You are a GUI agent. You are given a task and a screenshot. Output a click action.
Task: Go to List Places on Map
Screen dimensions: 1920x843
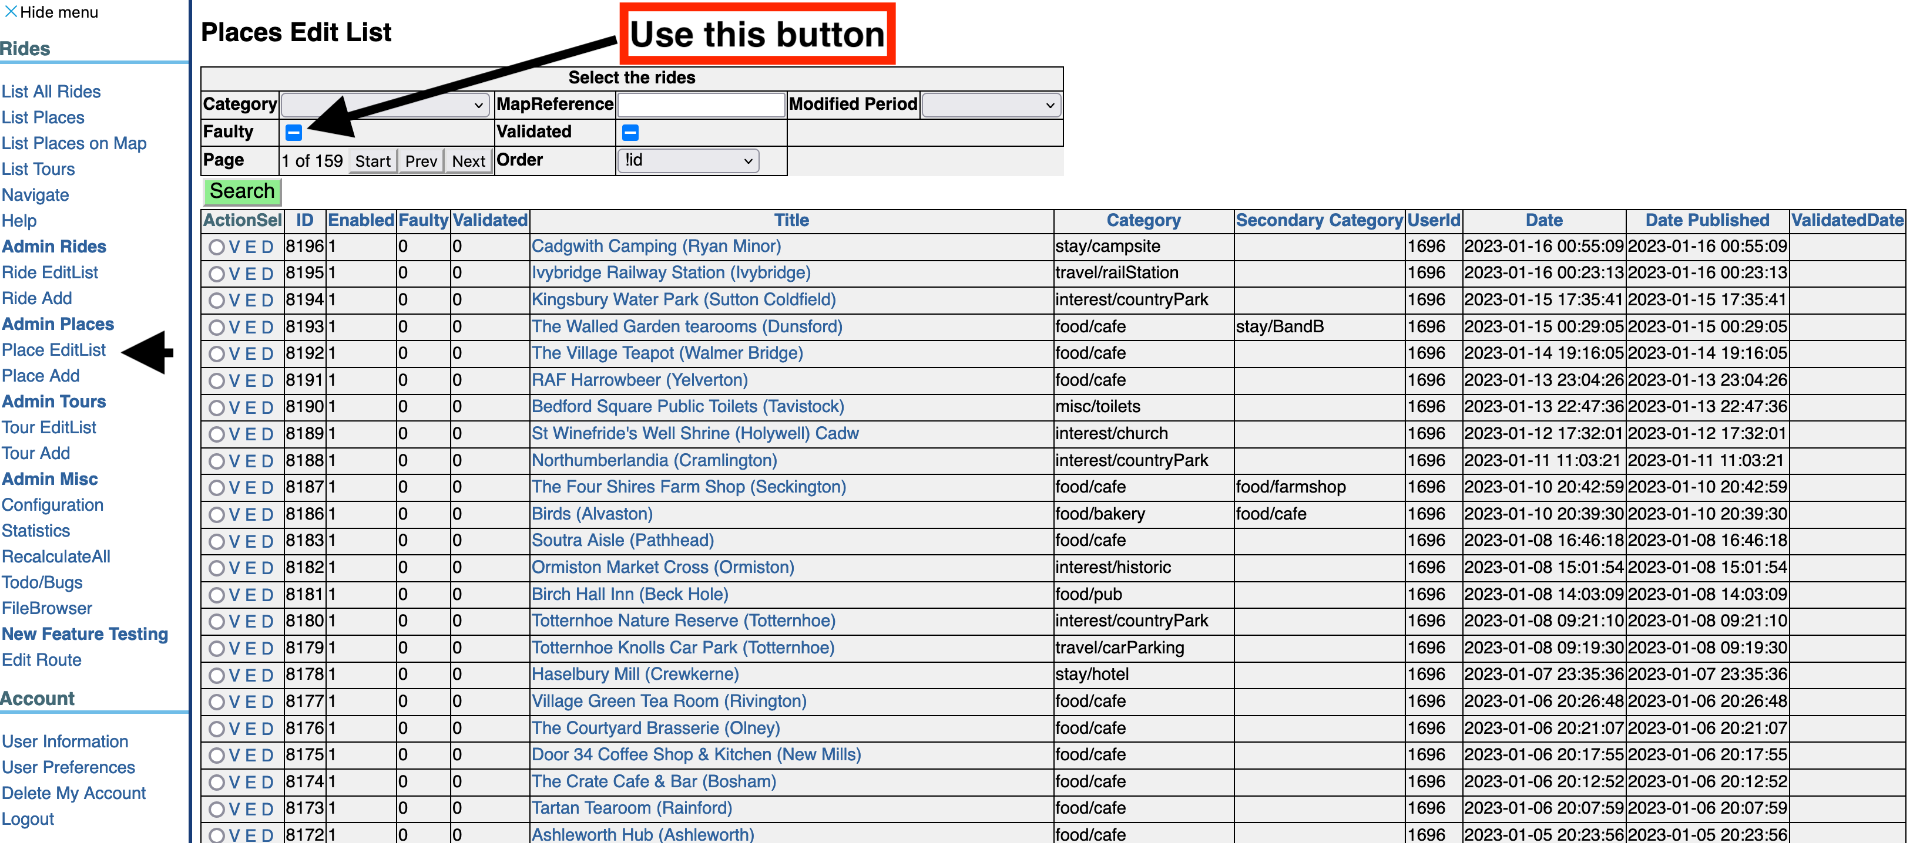(x=74, y=143)
